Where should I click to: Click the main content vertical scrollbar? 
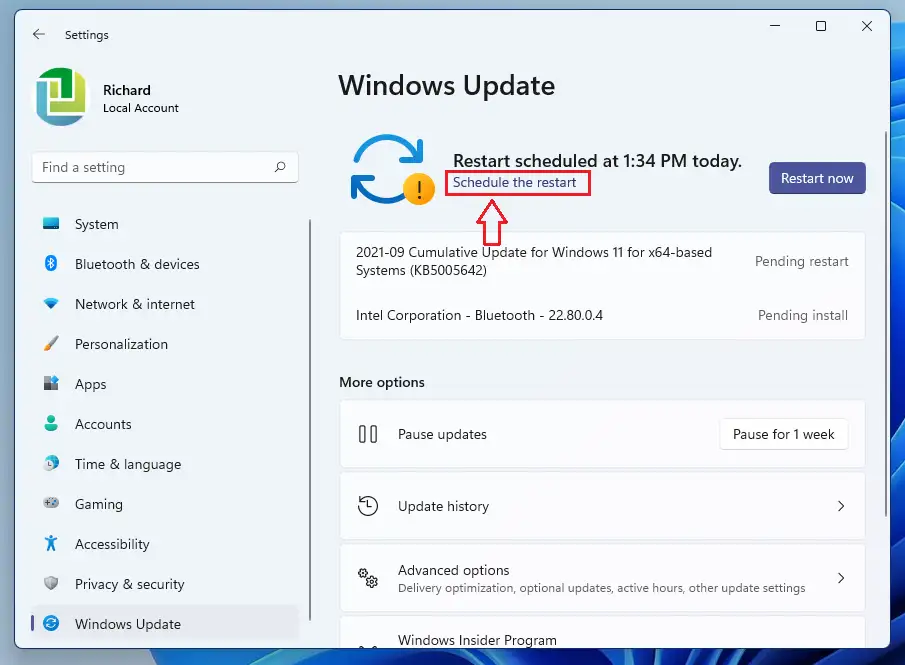click(x=886, y=324)
